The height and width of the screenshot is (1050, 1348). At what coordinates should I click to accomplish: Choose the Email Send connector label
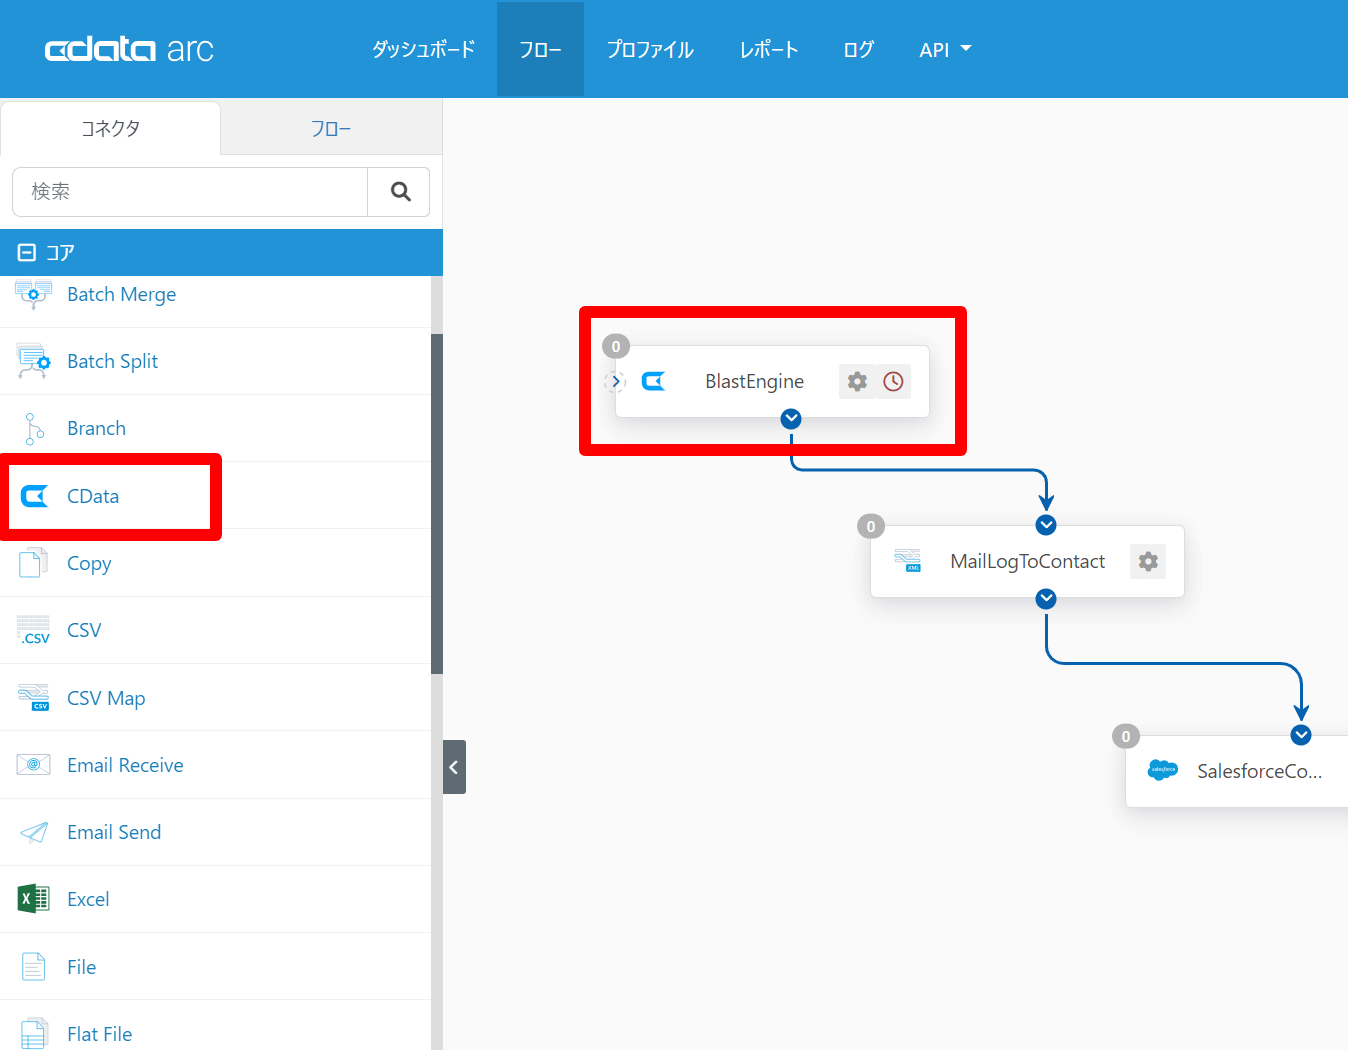[x=114, y=832]
